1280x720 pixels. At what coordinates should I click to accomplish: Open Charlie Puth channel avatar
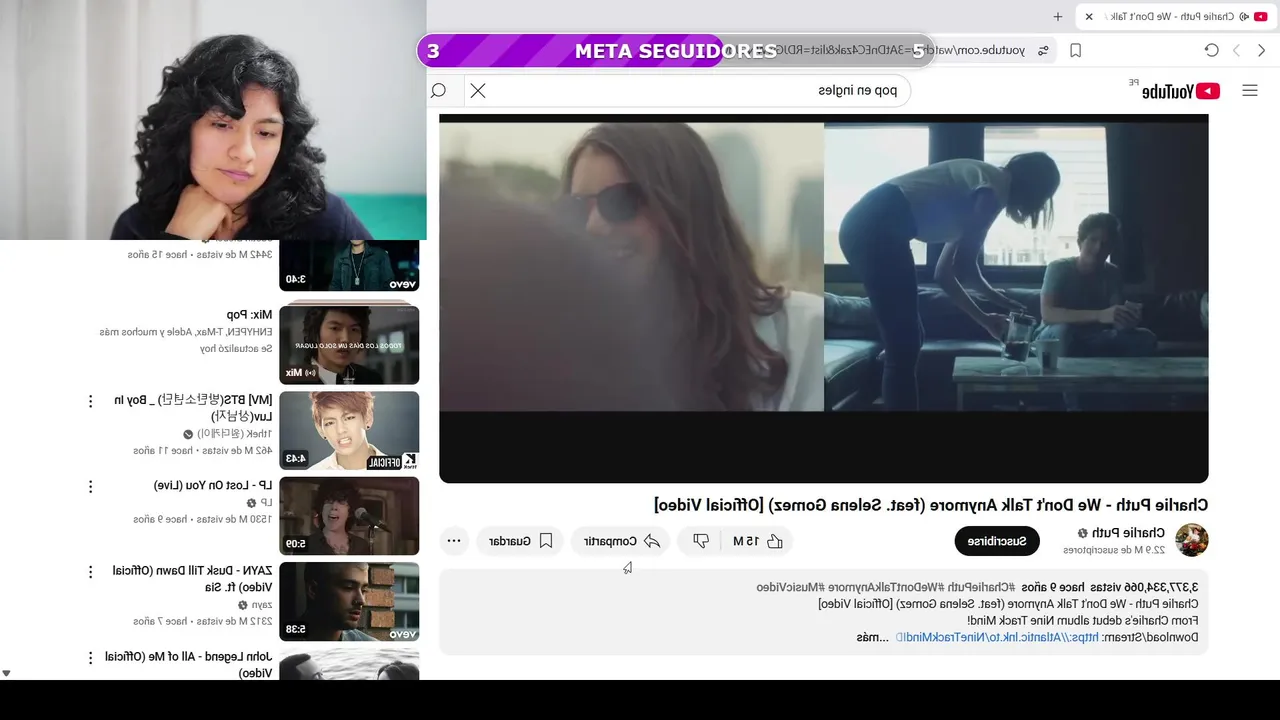click(x=1191, y=540)
